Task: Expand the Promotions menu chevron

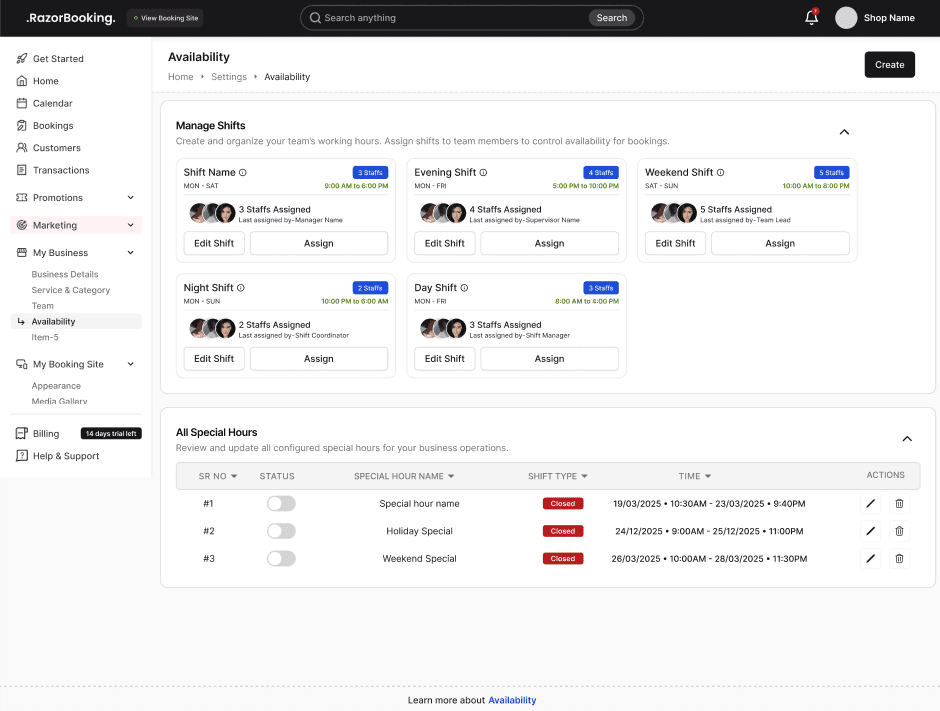Action: click(x=131, y=197)
